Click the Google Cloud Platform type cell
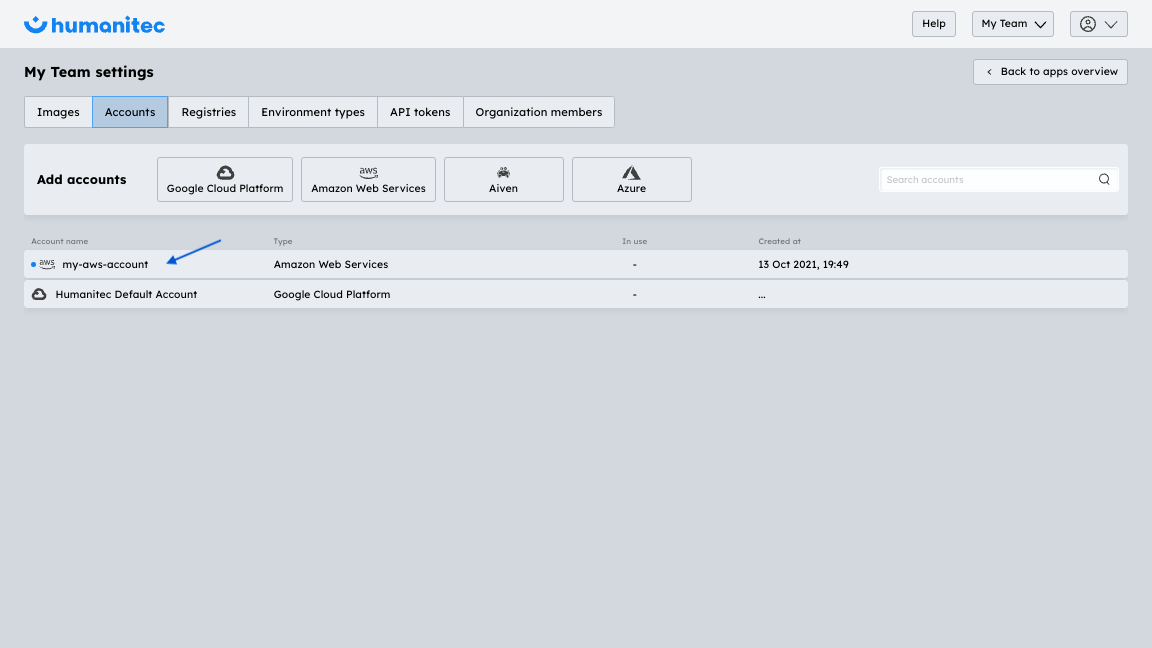 pyautogui.click(x=332, y=294)
